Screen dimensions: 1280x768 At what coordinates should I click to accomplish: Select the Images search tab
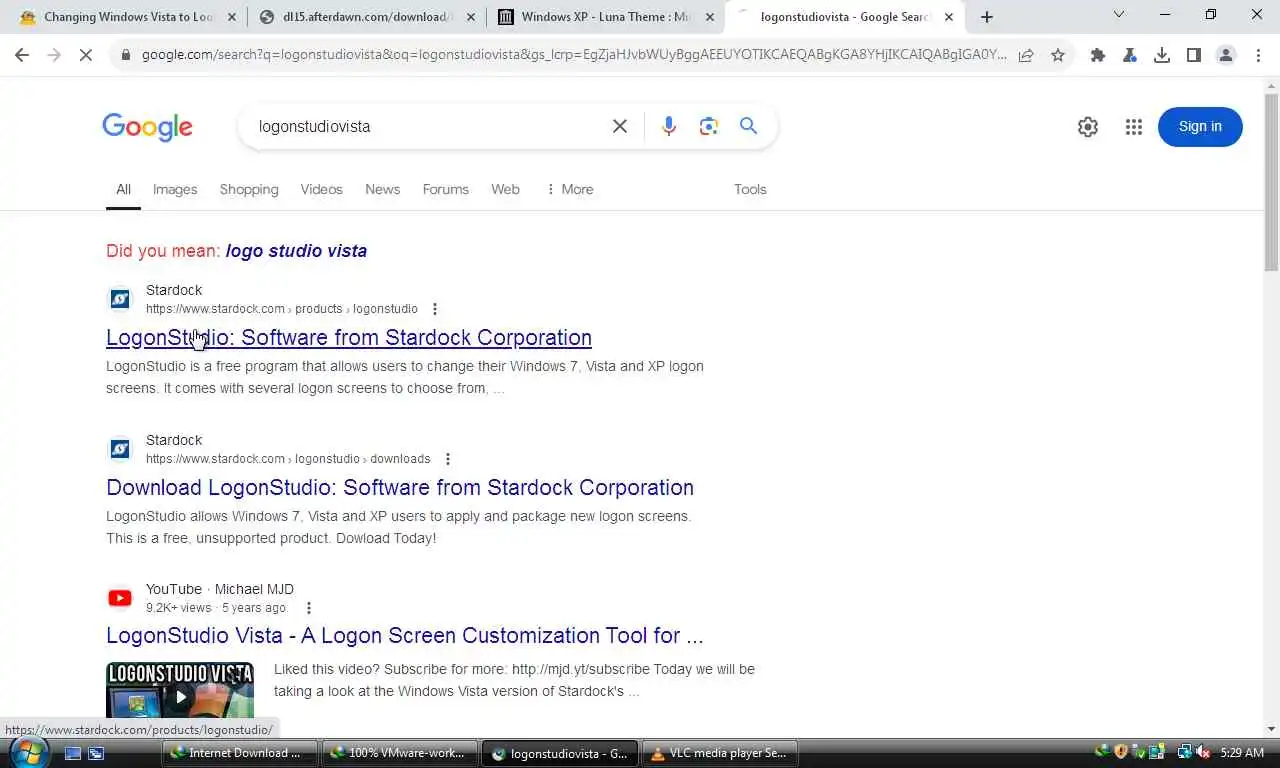pos(175,189)
